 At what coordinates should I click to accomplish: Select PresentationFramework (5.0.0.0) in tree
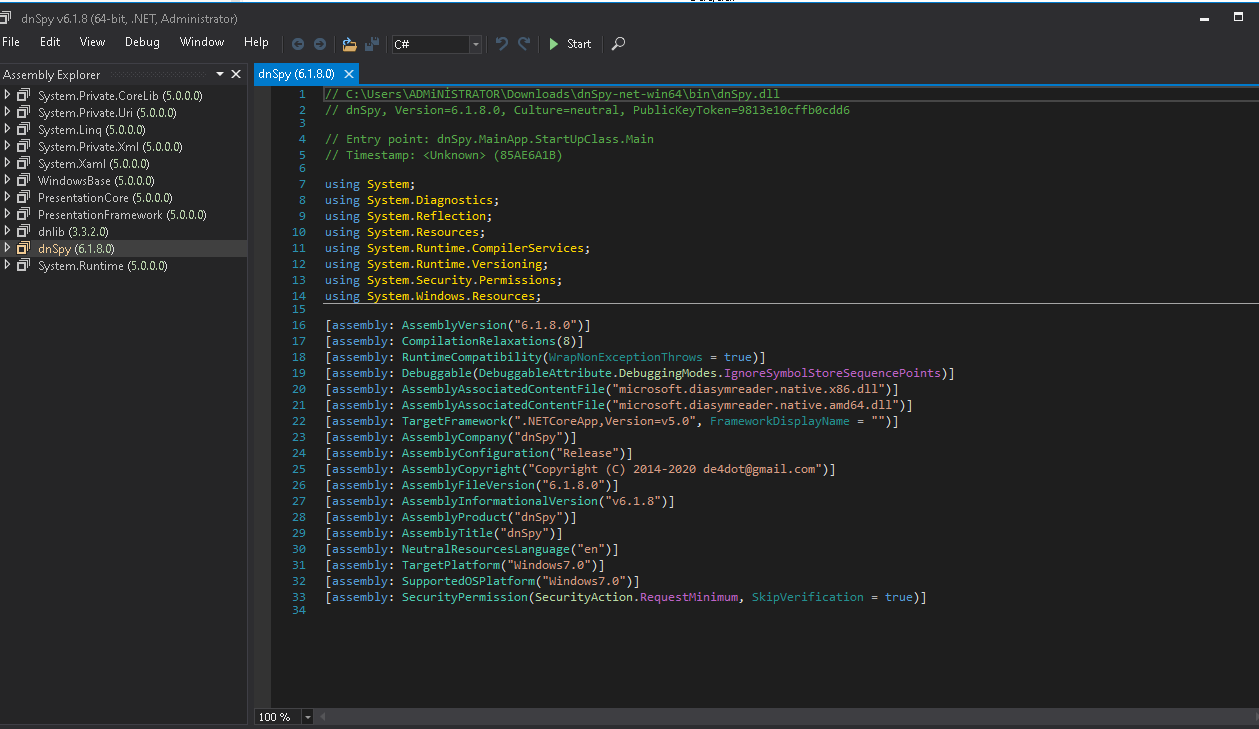pyautogui.click(x=122, y=215)
